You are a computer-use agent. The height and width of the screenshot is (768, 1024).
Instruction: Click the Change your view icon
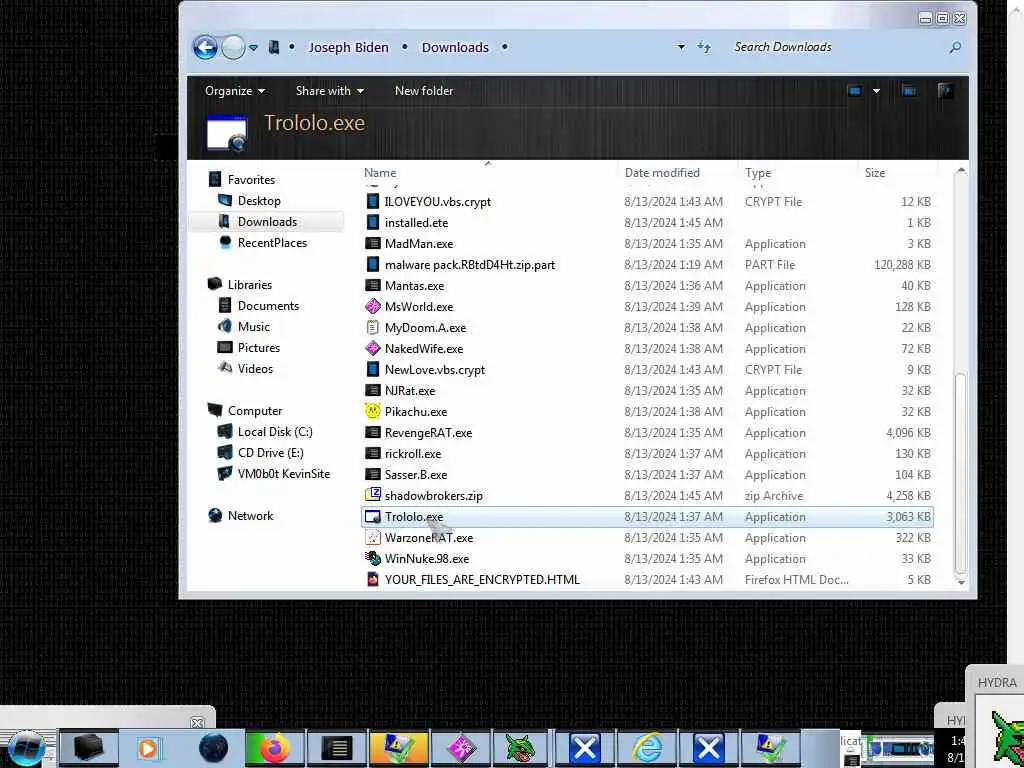point(855,91)
